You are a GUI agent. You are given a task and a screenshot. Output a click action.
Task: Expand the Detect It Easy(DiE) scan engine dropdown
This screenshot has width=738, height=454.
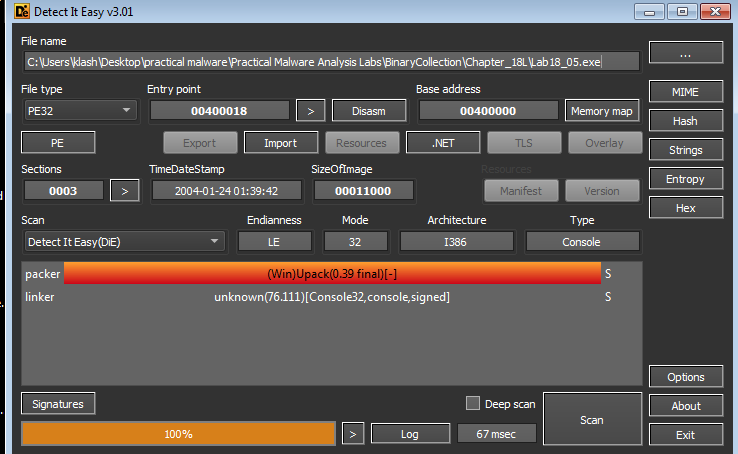point(124,242)
